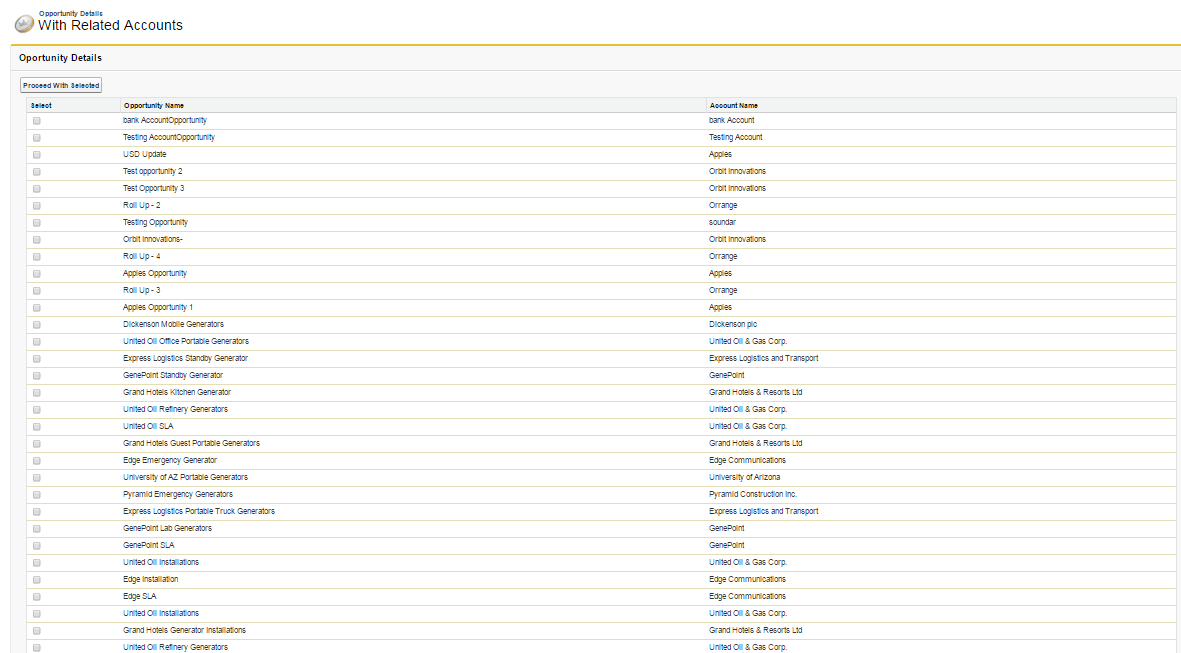This screenshot has width=1181, height=653.
Task: Check Grand Hotels Generator Installations checkbox
Action: (x=37, y=631)
